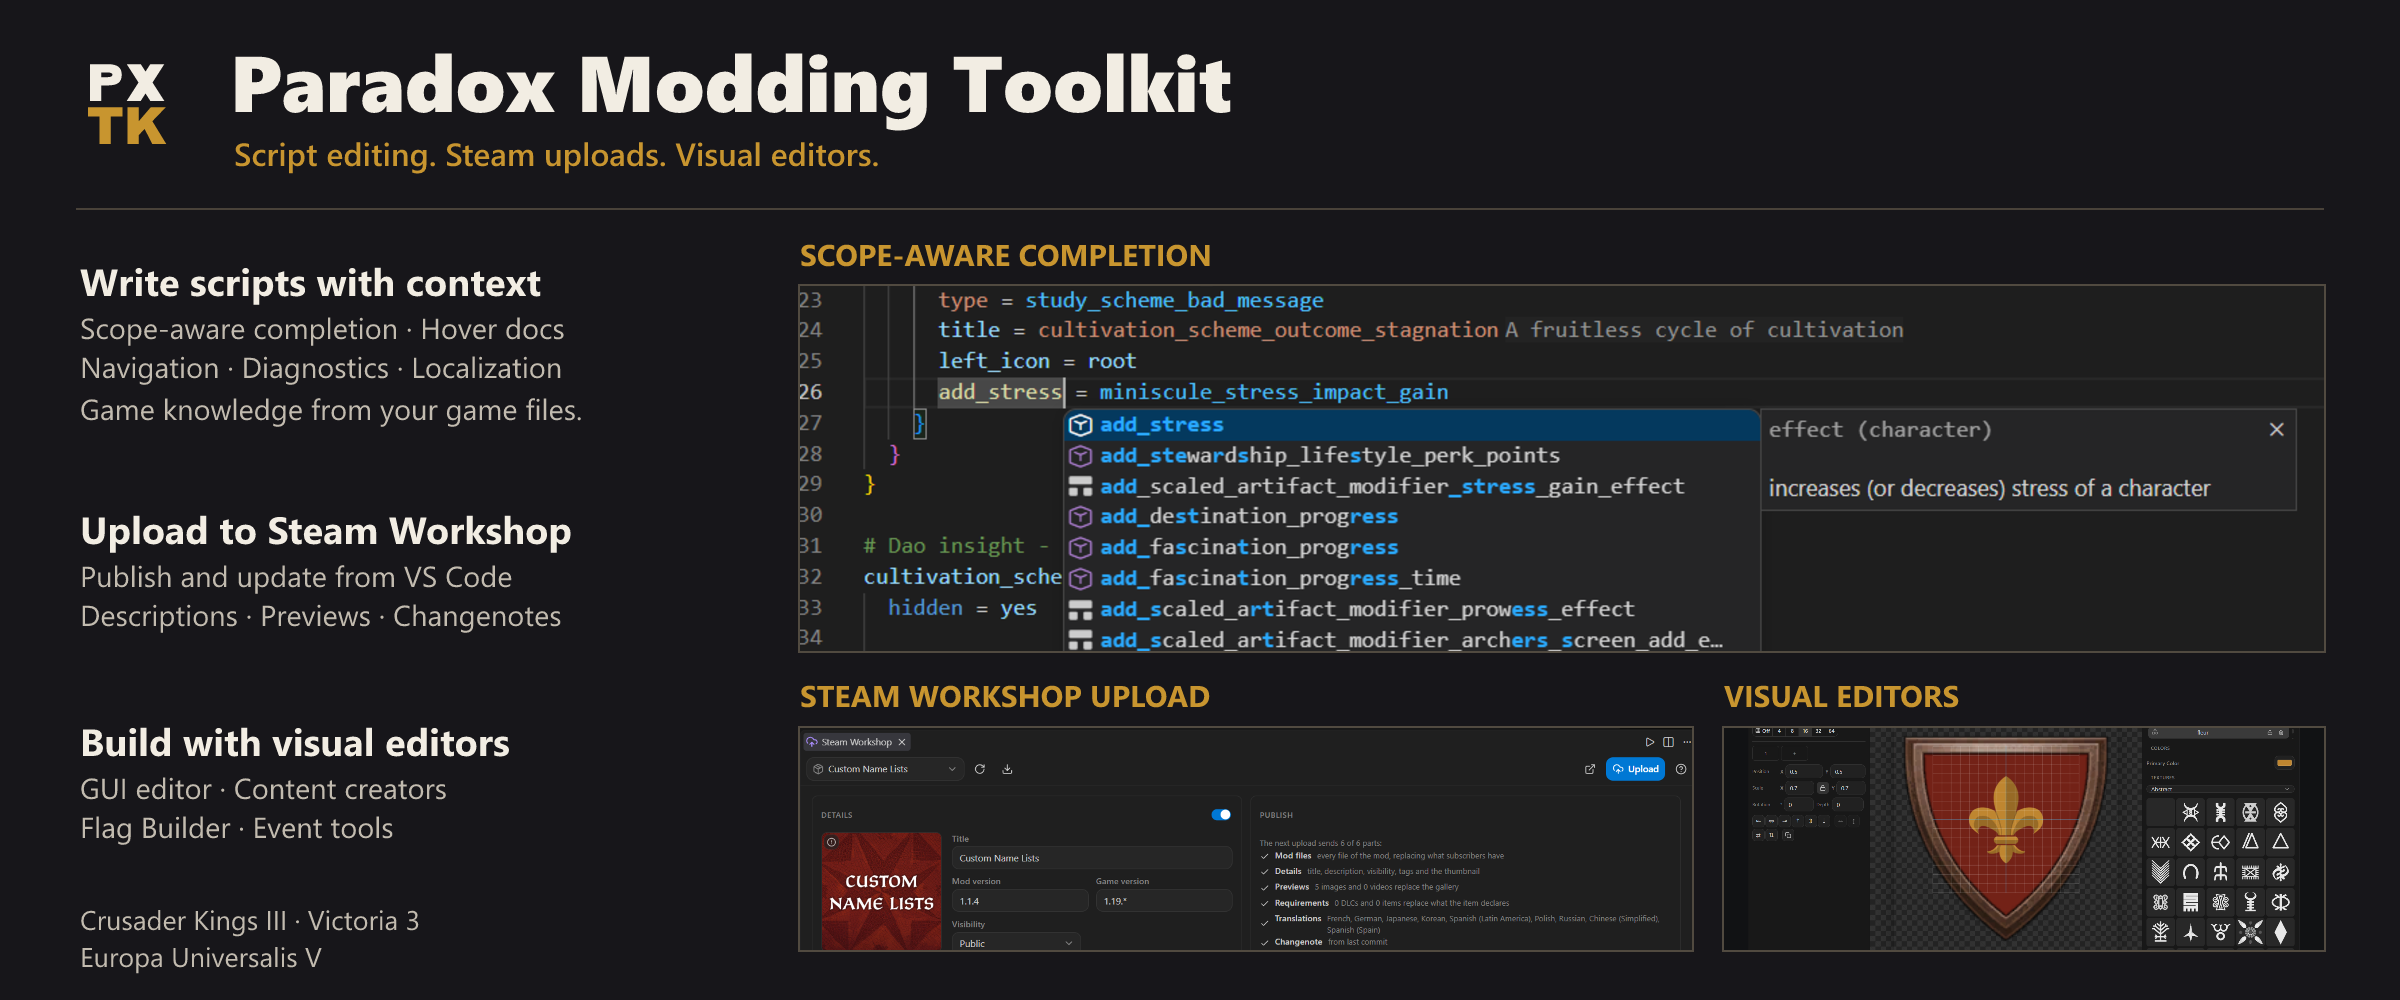The height and width of the screenshot is (1000, 2400).
Task: Click study_scheme_bad_message on line 23
Action: coord(1174,300)
